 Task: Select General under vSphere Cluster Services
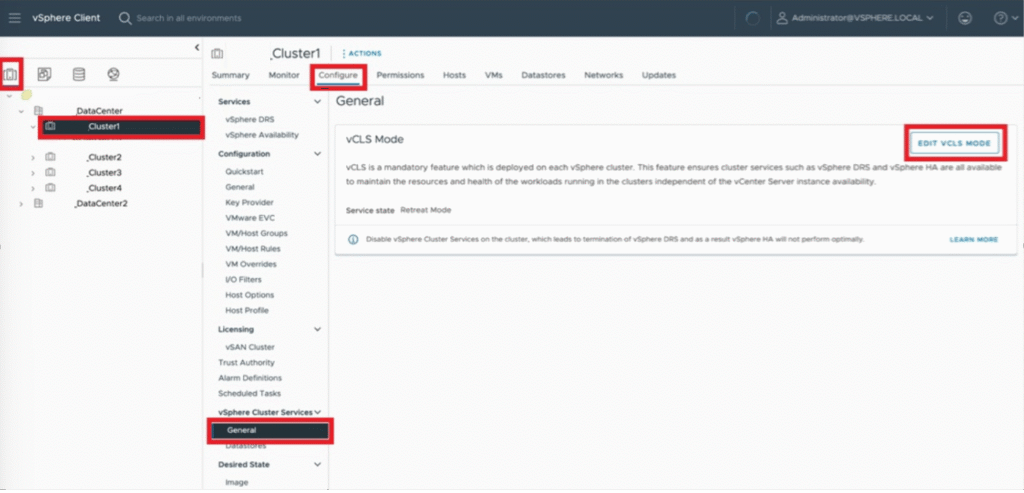point(270,431)
